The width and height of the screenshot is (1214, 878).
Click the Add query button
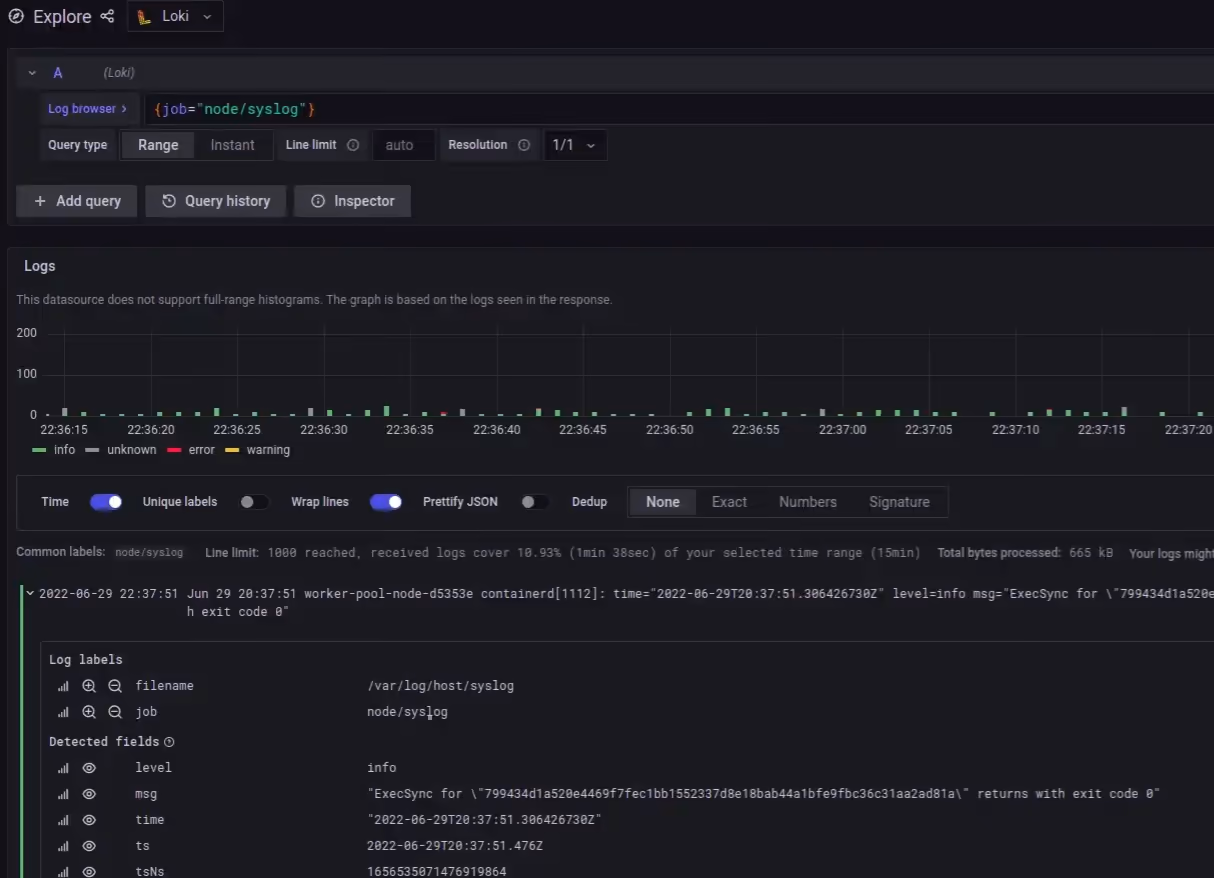coord(76,201)
